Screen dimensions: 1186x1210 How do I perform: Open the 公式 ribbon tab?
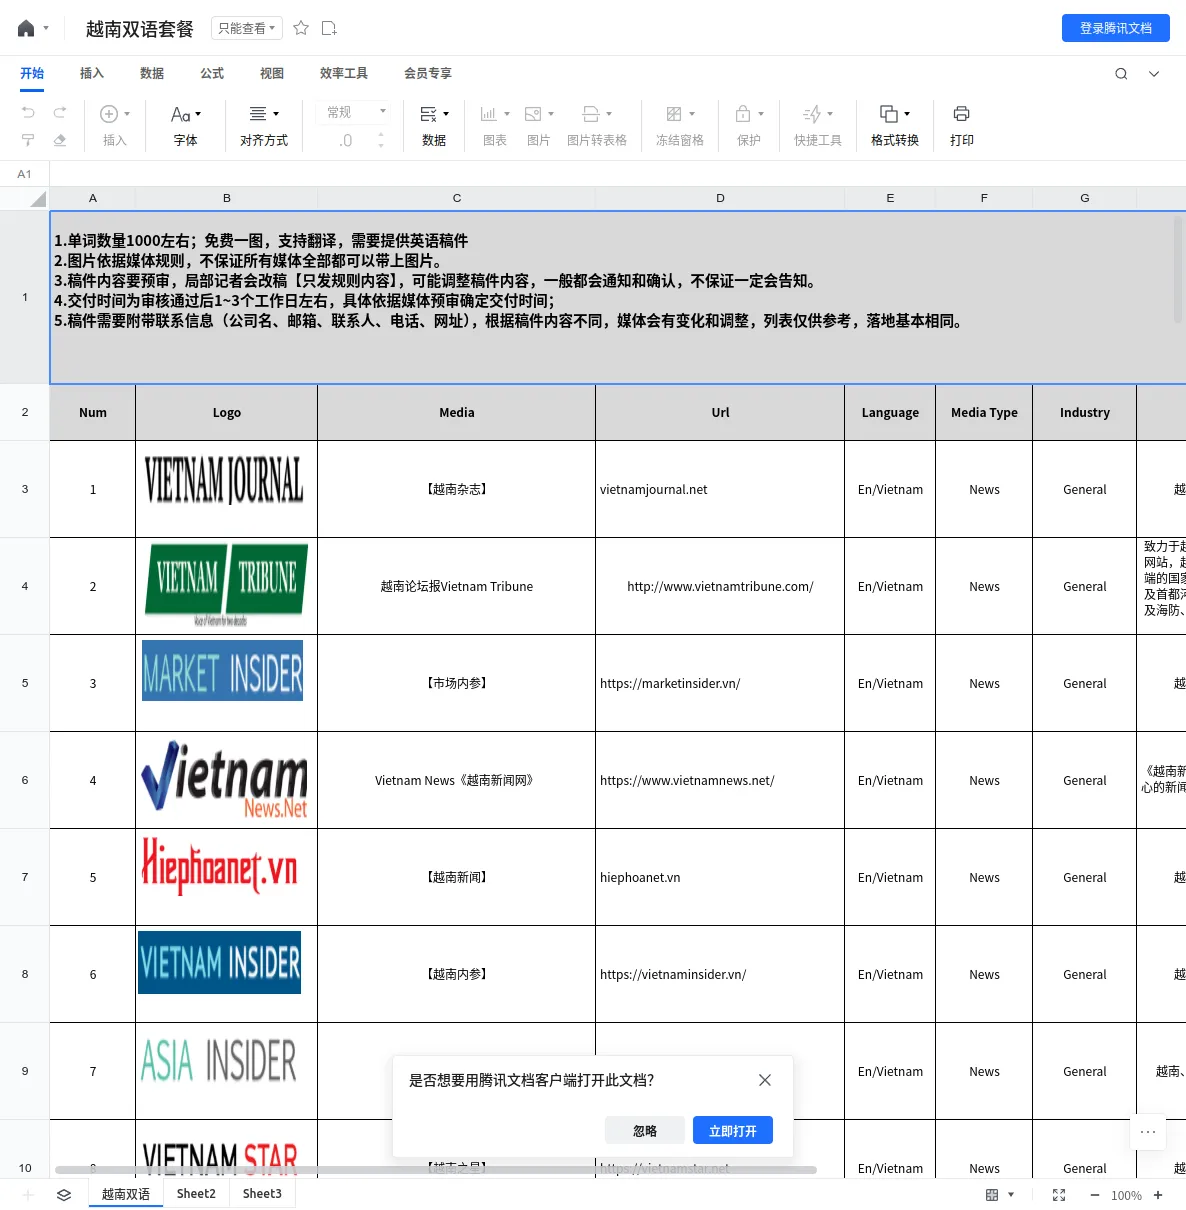pyautogui.click(x=212, y=73)
